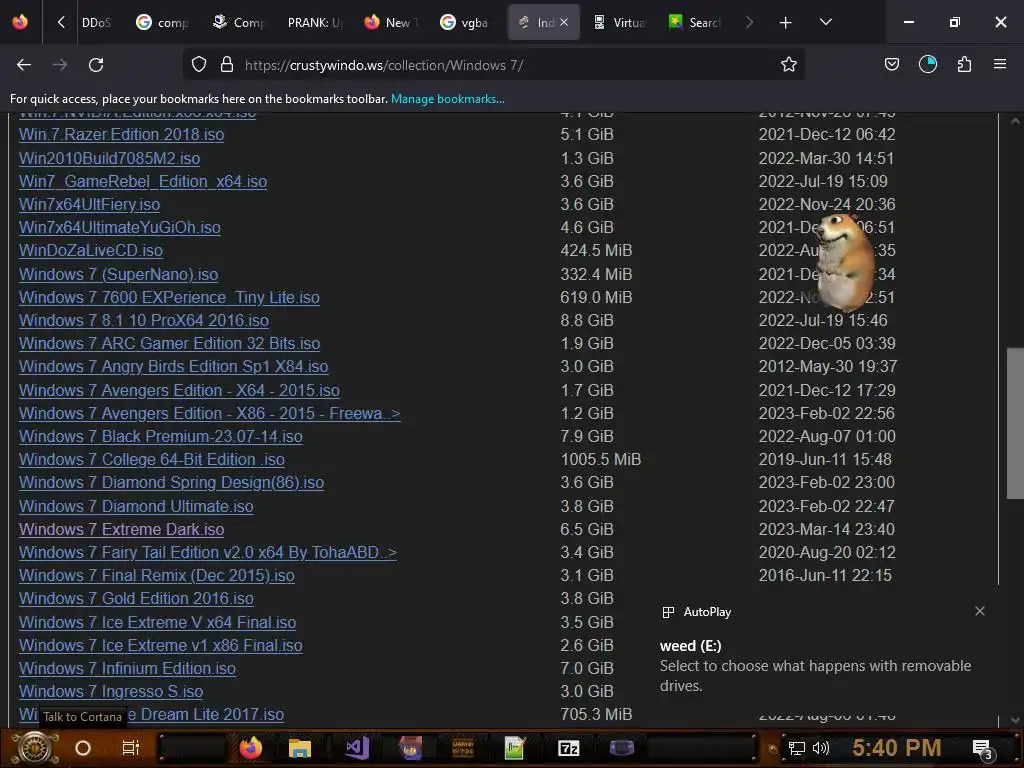Viewport: 1024px width, 768px height.
Task: Open Win7x64UltFiery.iso link
Action: click(x=89, y=204)
